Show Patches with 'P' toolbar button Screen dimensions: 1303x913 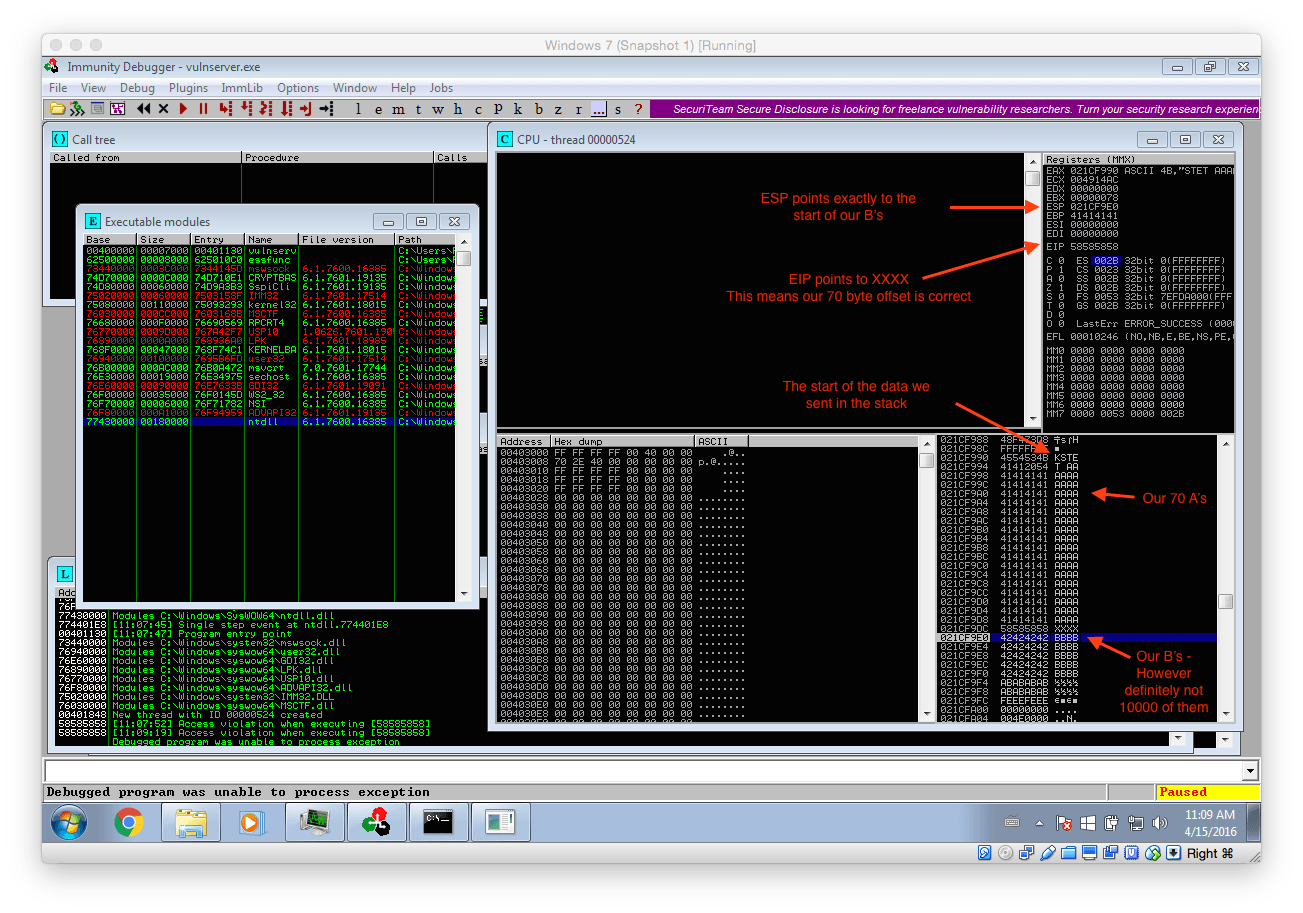click(x=498, y=109)
